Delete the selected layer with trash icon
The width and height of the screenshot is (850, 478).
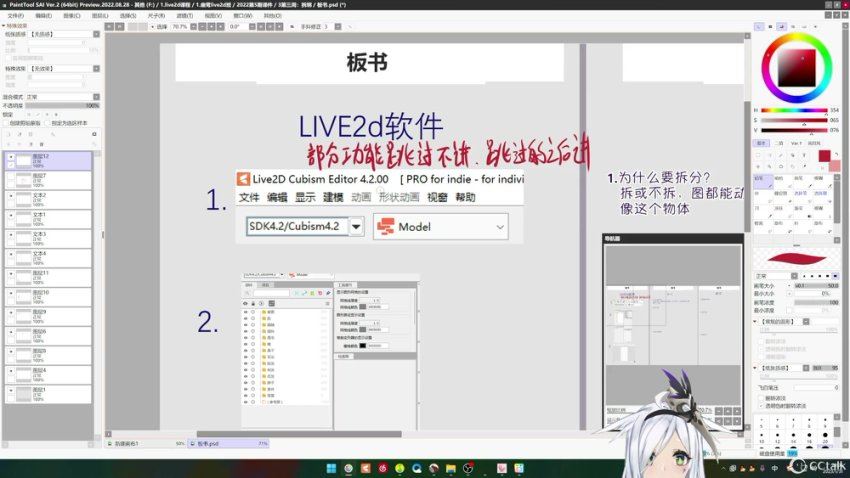click(x=41, y=144)
